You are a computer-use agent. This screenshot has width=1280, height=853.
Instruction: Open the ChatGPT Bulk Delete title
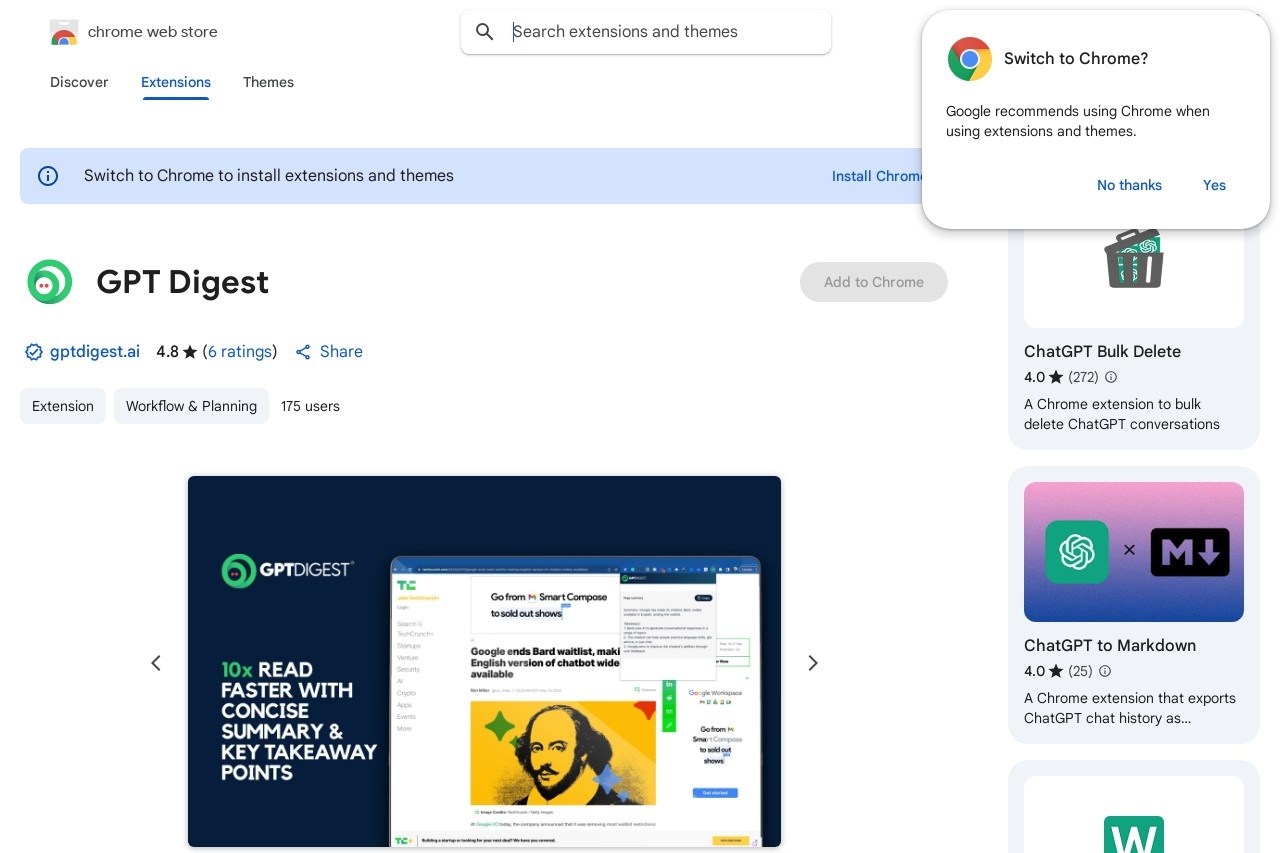tap(1102, 352)
